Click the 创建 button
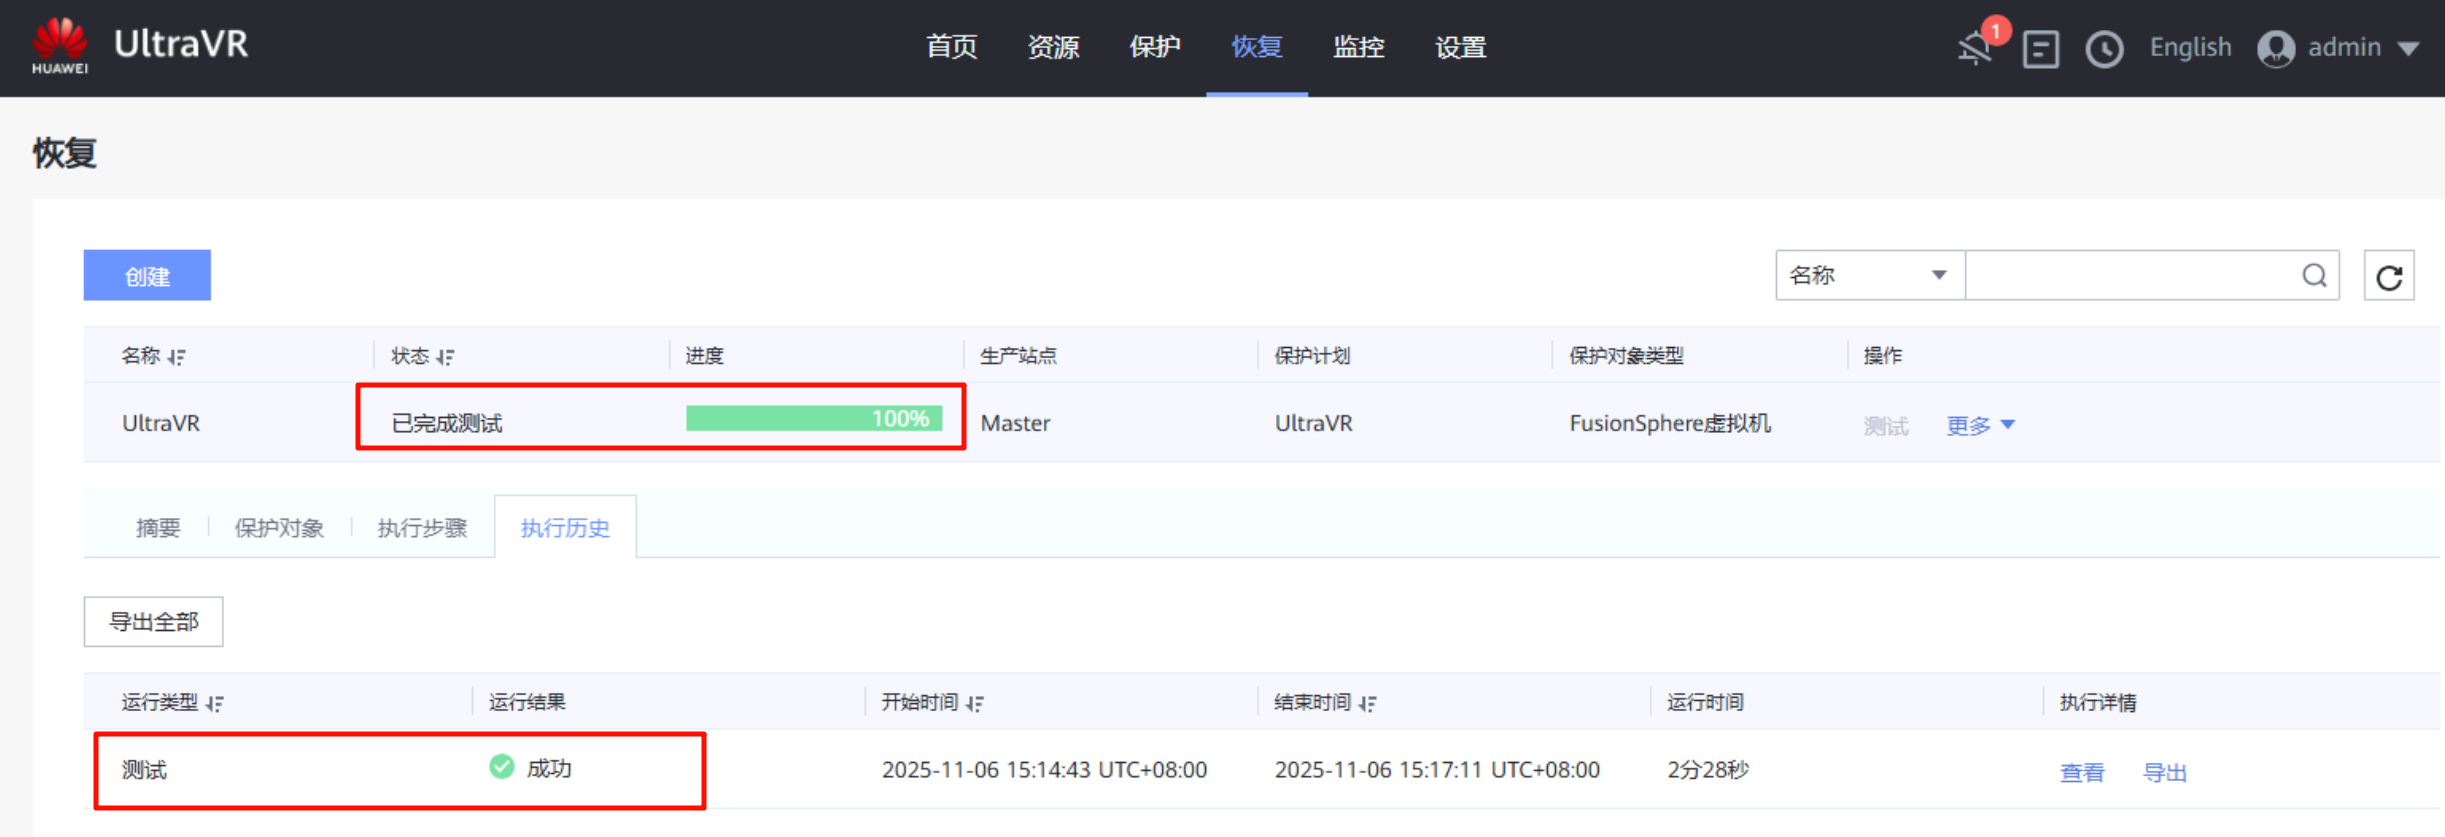 147,276
